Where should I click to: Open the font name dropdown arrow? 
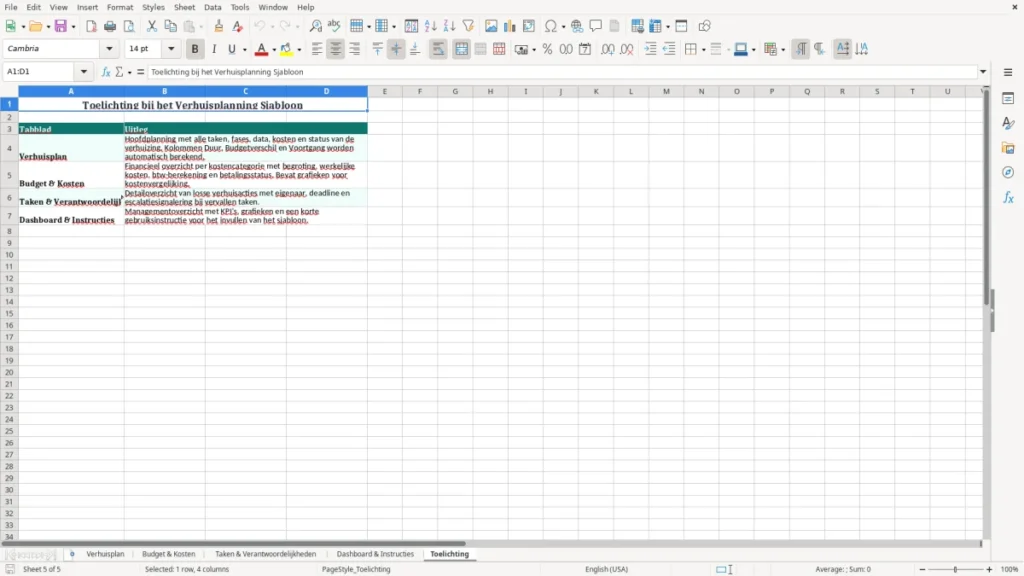(x=109, y=48)
